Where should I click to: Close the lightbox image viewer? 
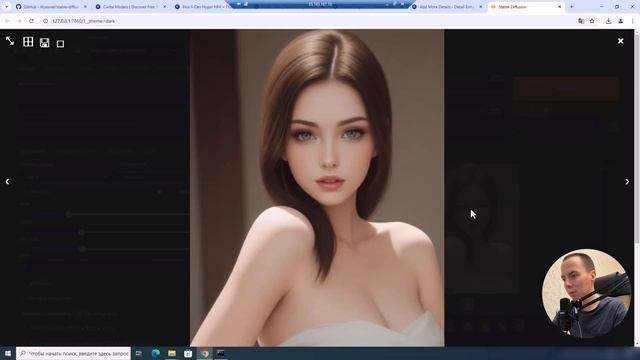tap(620, 41)
